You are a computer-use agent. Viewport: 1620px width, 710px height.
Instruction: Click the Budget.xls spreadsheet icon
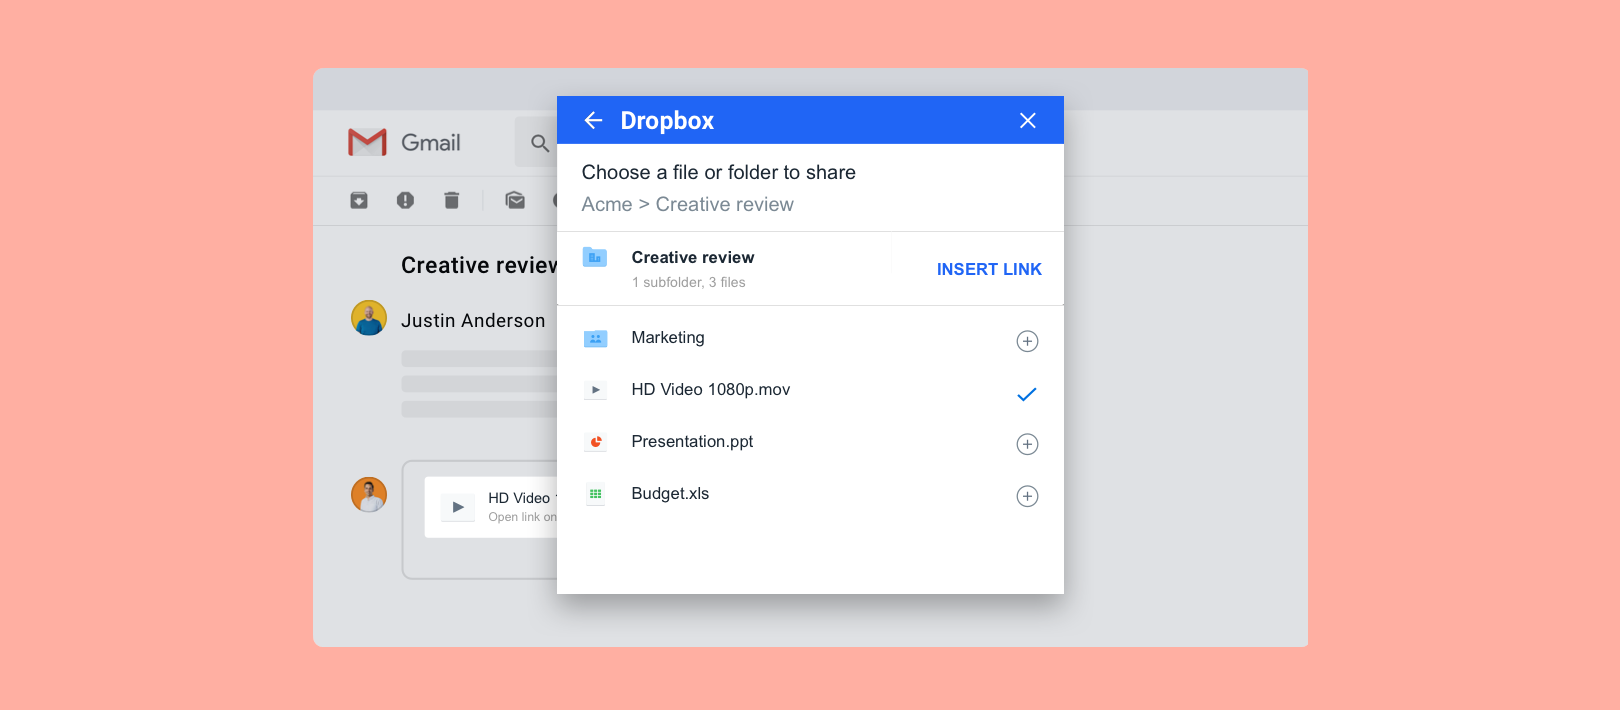click(595, 494)
